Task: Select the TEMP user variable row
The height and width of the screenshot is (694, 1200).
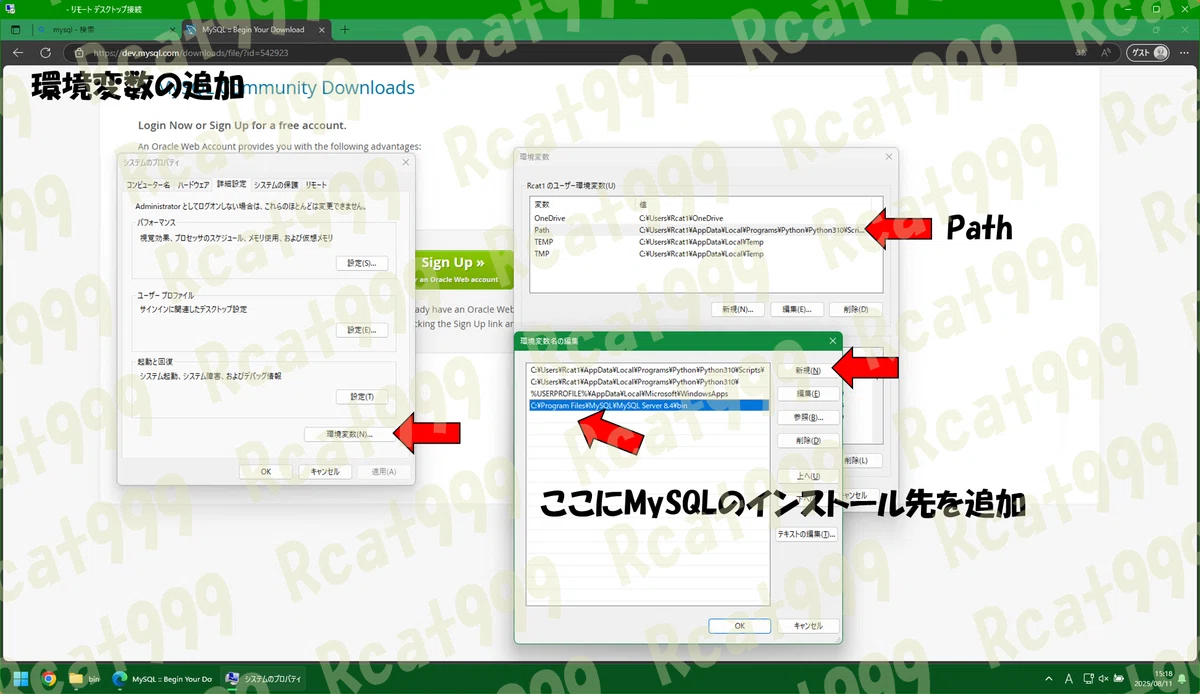Action: pos(706,242)
